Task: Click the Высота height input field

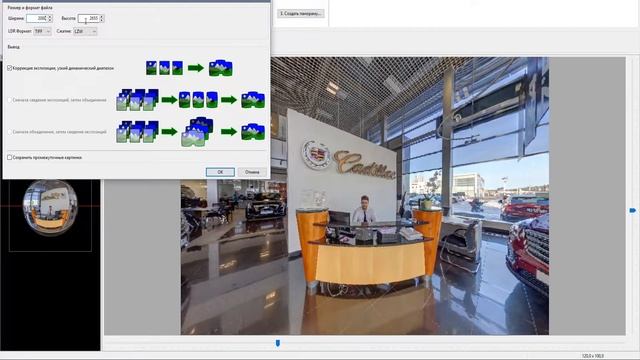Action: click(x=89, y=18)
